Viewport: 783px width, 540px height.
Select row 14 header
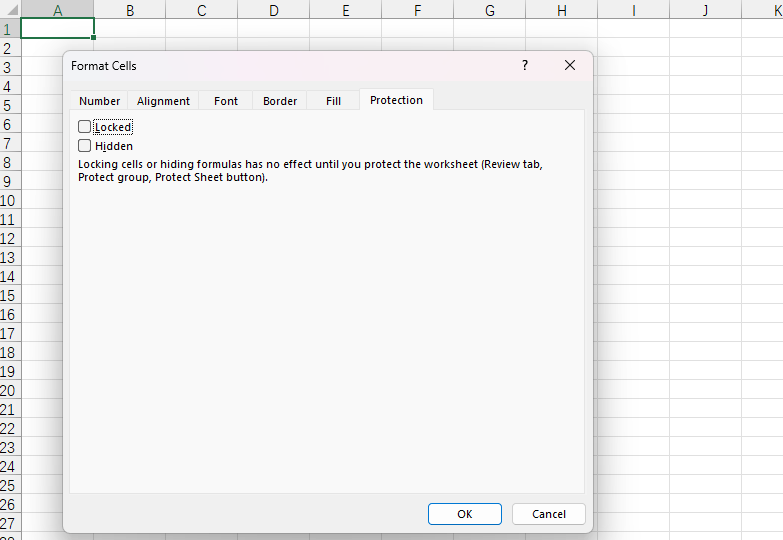(x=10, y=276)
